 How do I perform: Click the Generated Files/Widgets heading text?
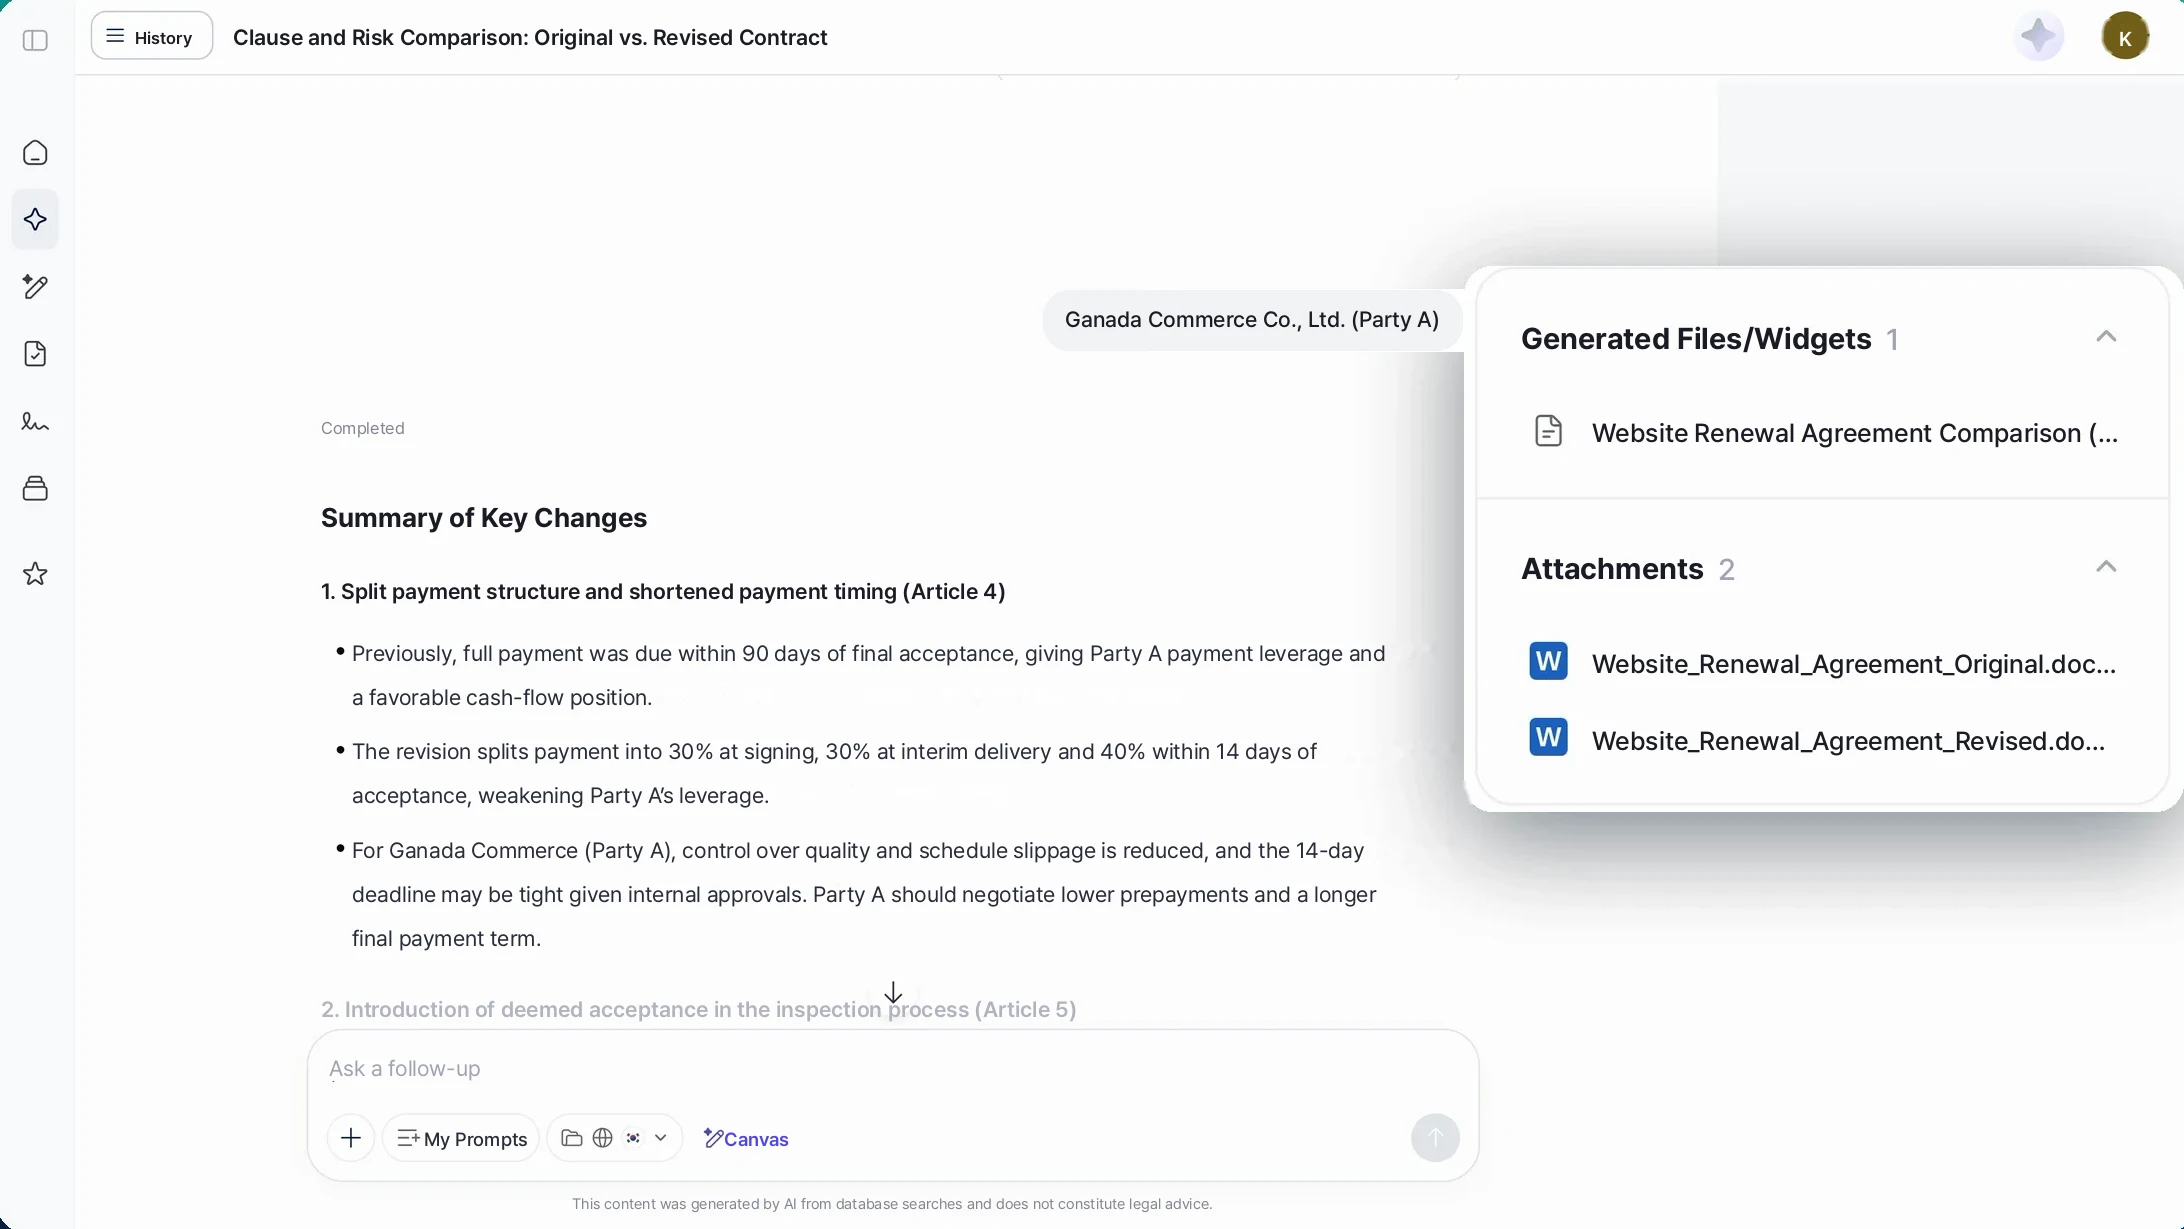1696,339
